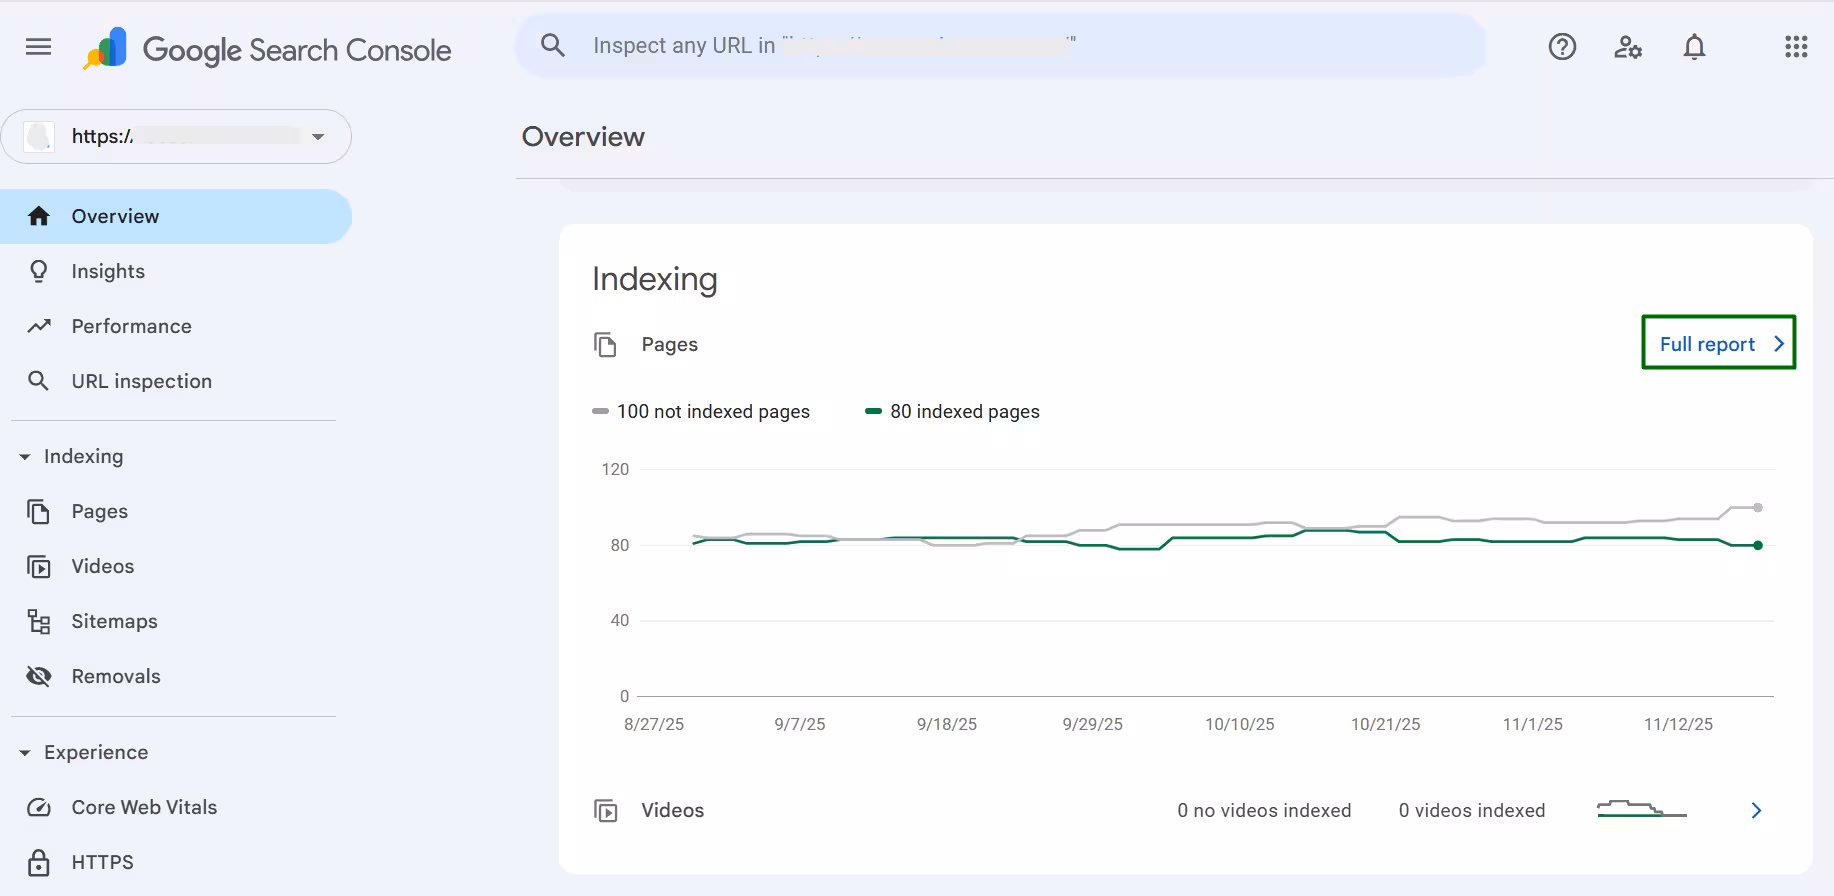Collapse the Indexing sidebar section
Screen dimensions: 1834x896
coord(25,457)
